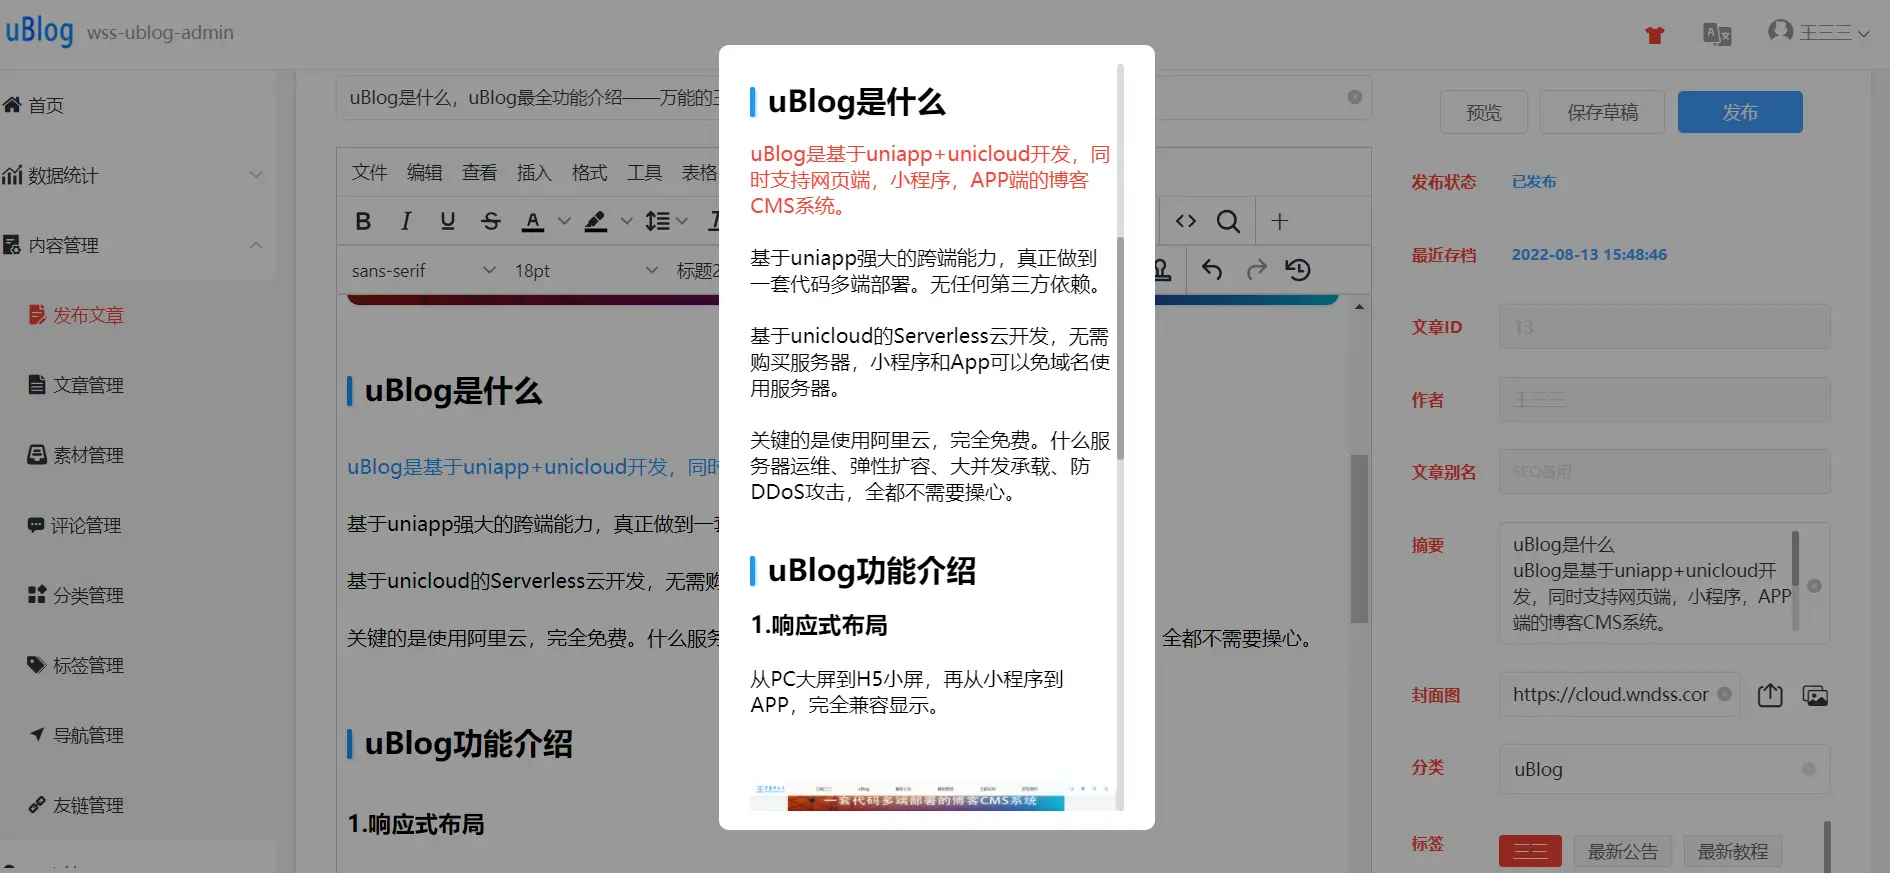Screen dimensions: 1890x873
Task: Open the text color dropdown arrow
Action: click(564, 221)
